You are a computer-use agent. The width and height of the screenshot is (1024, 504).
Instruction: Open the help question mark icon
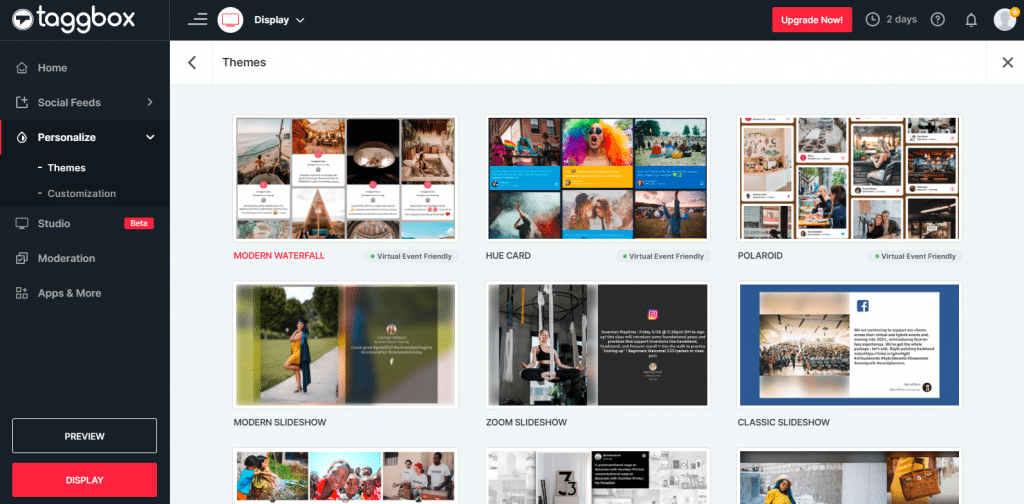[937, 19]
